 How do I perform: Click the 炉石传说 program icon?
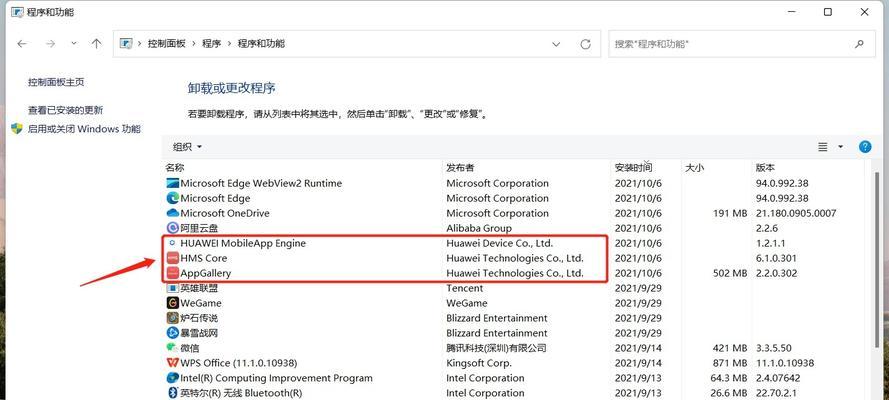pyautogui.click(x=172, y=318)
